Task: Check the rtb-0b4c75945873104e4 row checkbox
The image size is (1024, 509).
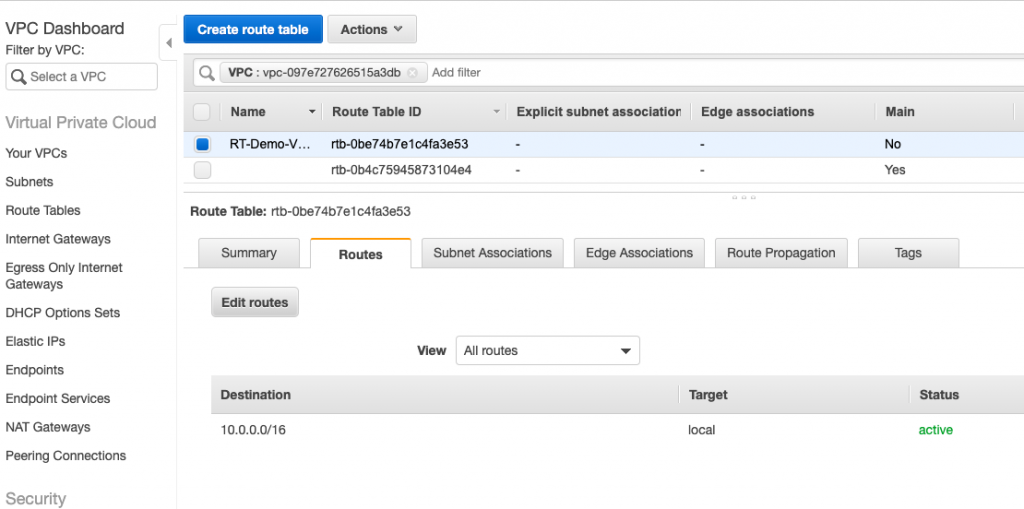Action: pos(202,171)
